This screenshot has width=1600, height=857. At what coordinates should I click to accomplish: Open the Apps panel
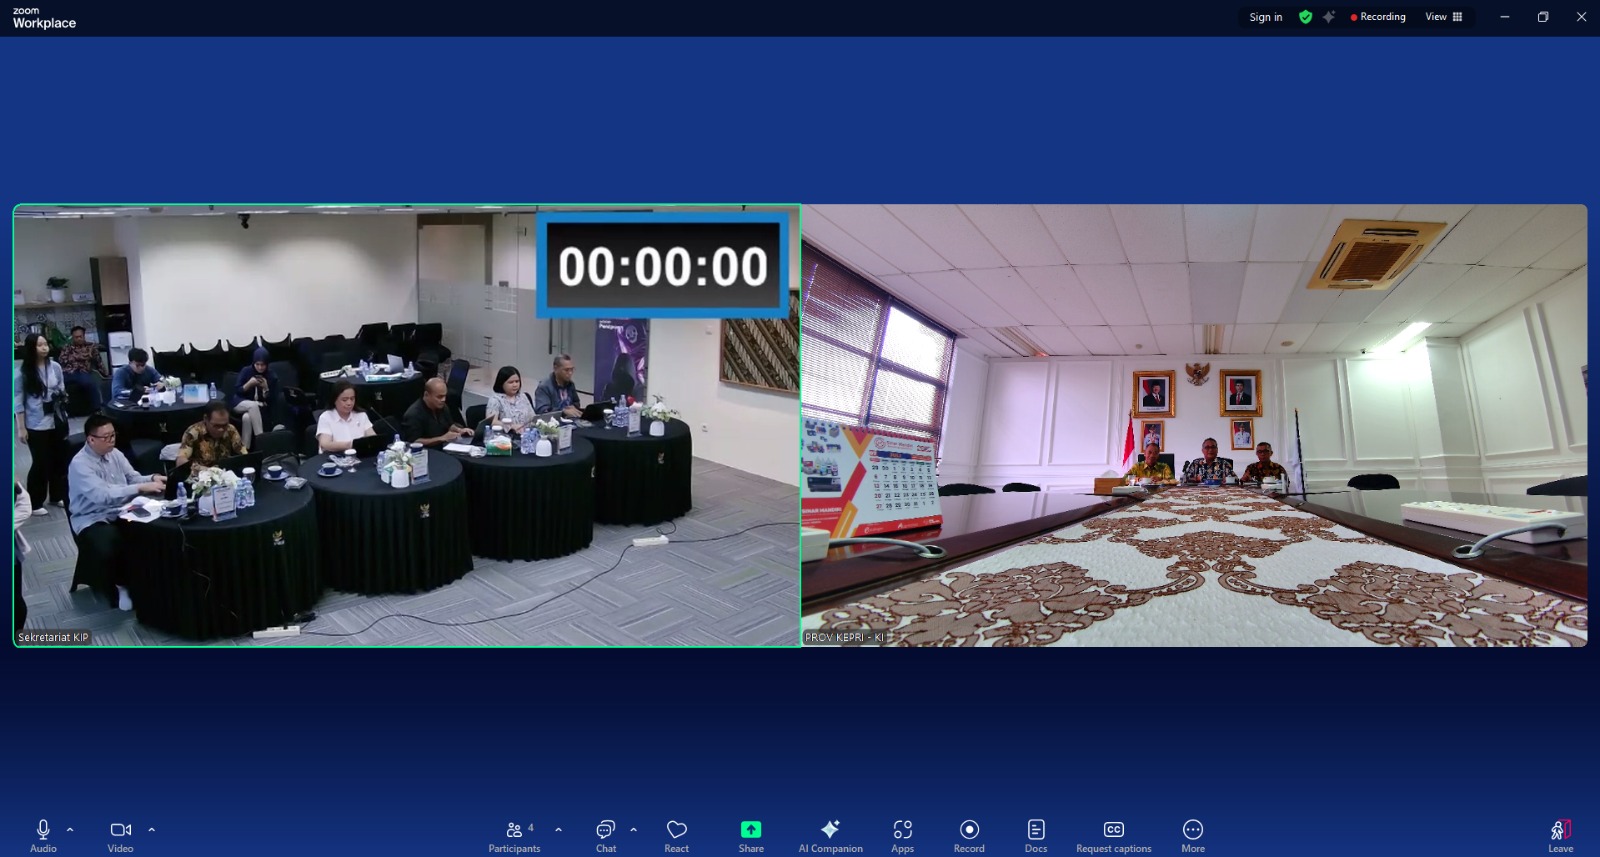coord(902,834)
